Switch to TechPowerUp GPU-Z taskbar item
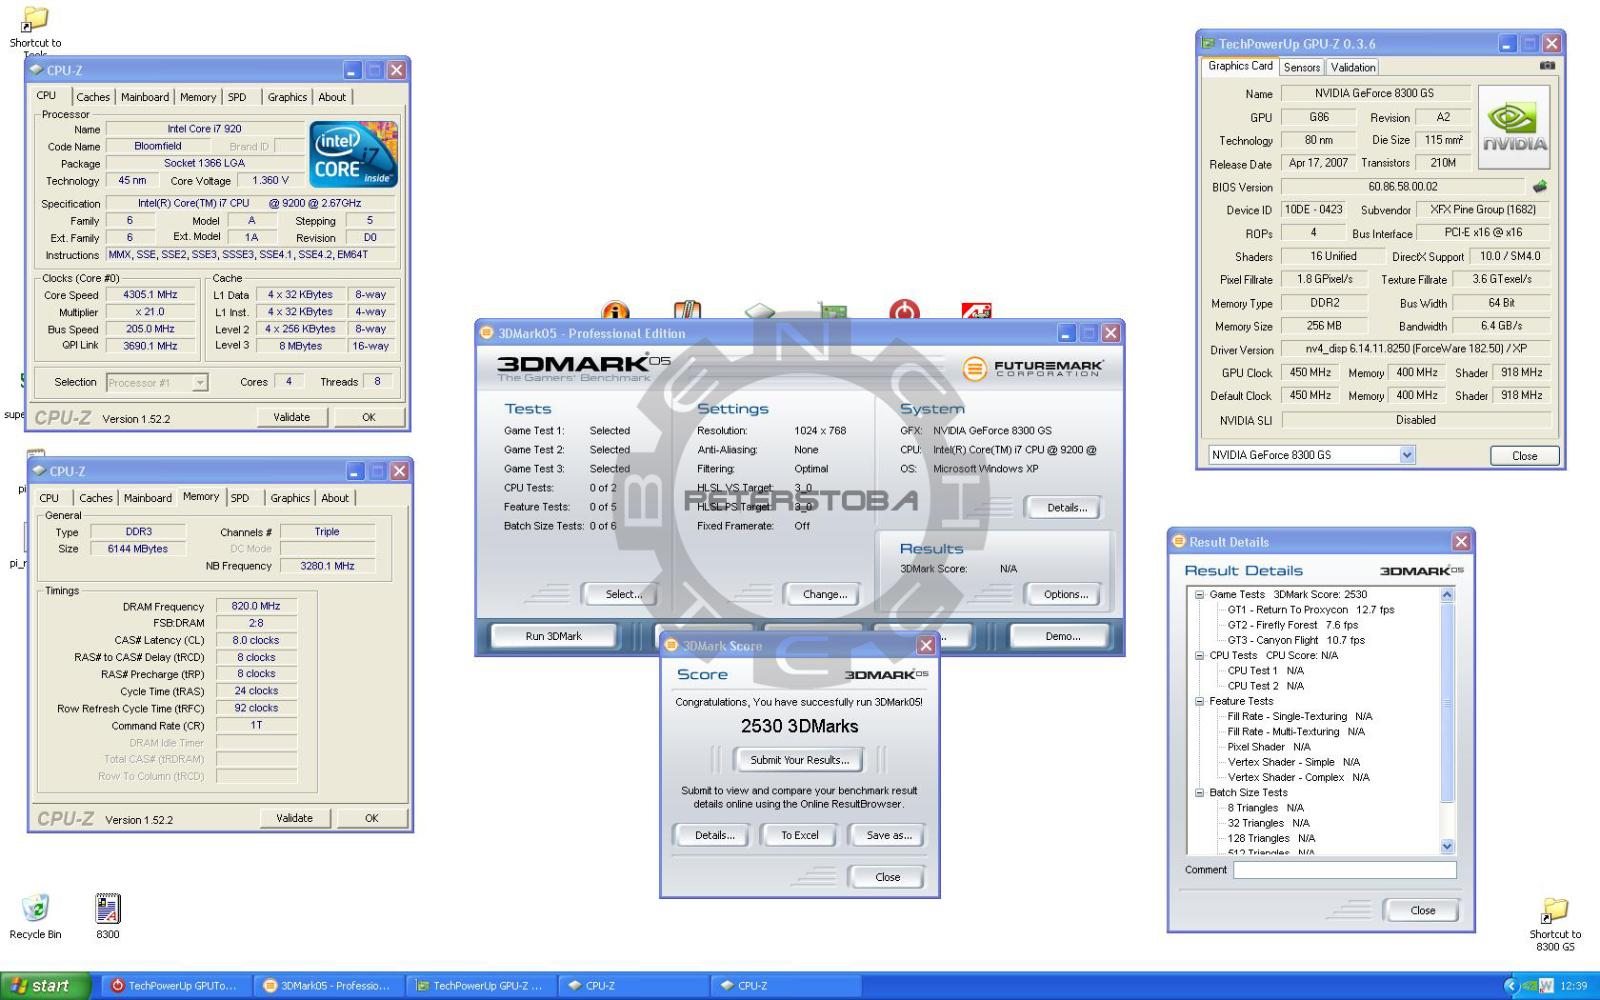Screen dimensions: 1600x1000 point(481,986)
